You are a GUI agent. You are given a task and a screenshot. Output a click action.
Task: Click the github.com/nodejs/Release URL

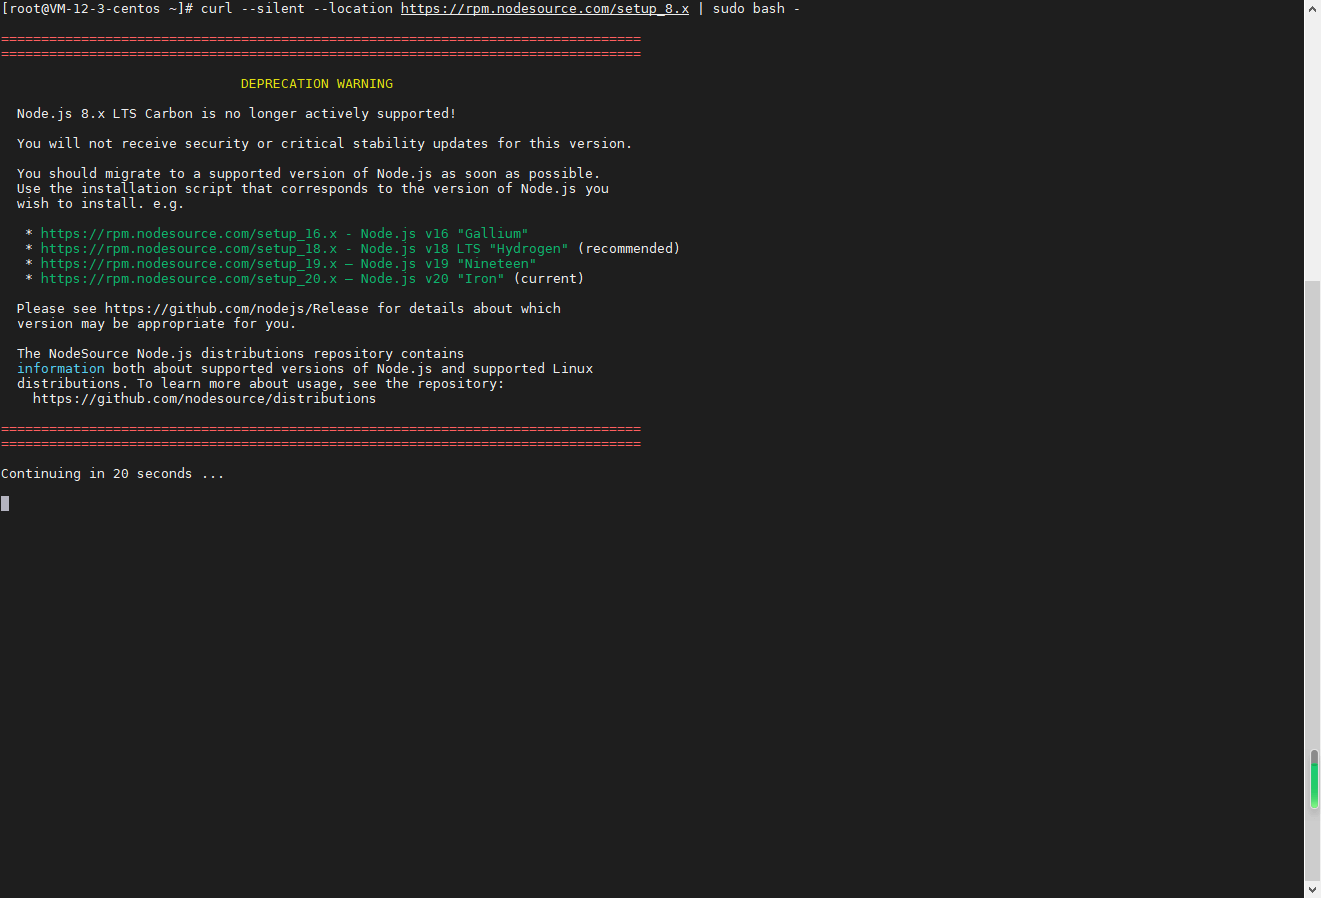click(x=236, y=308)
